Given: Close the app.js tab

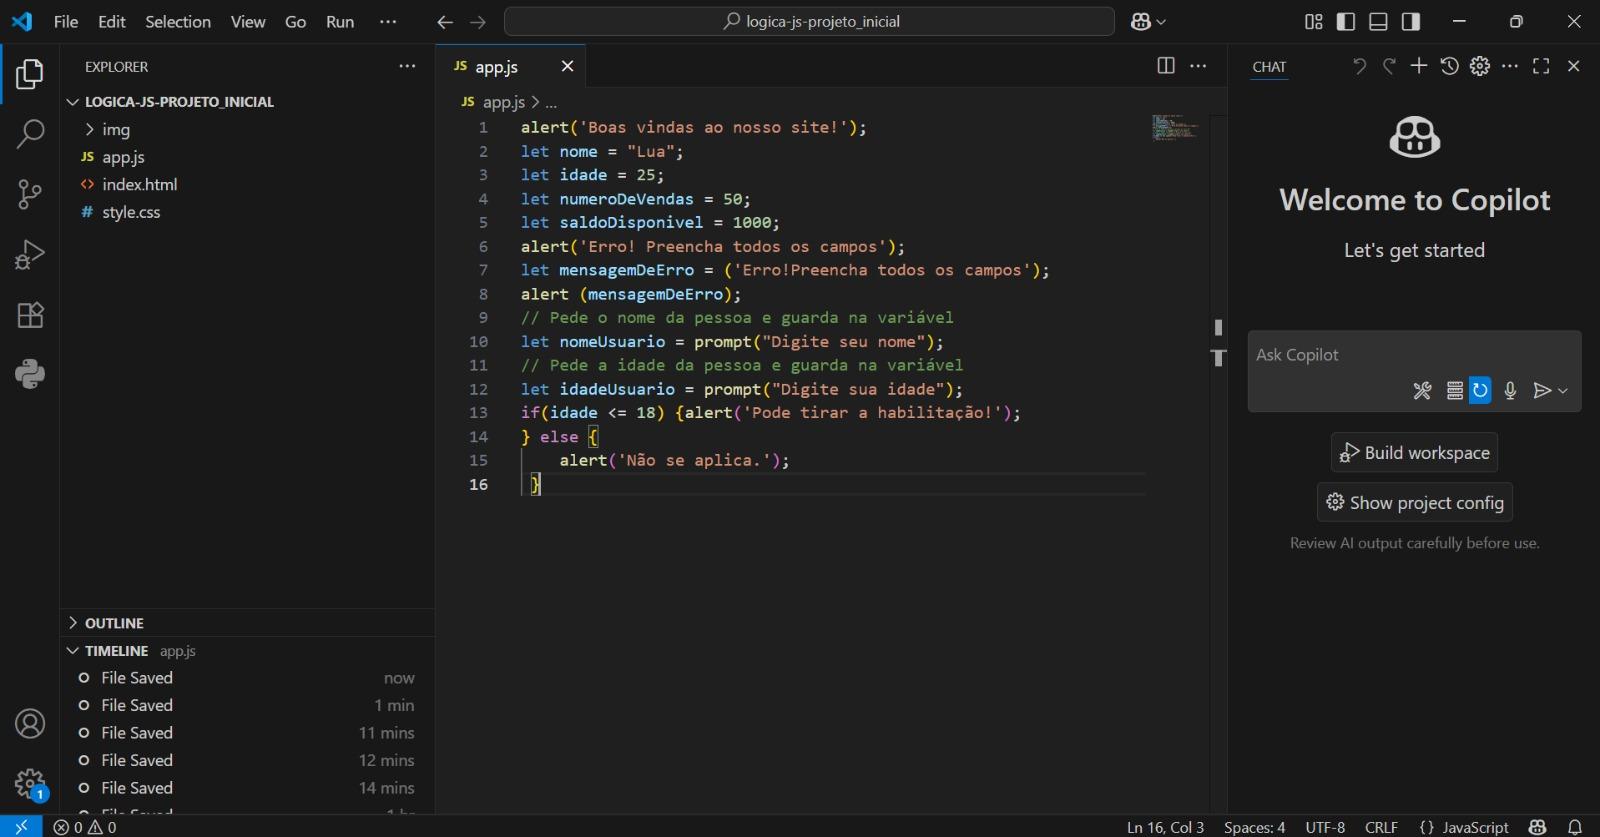Looking at the screenshot, I should [567, 66].
